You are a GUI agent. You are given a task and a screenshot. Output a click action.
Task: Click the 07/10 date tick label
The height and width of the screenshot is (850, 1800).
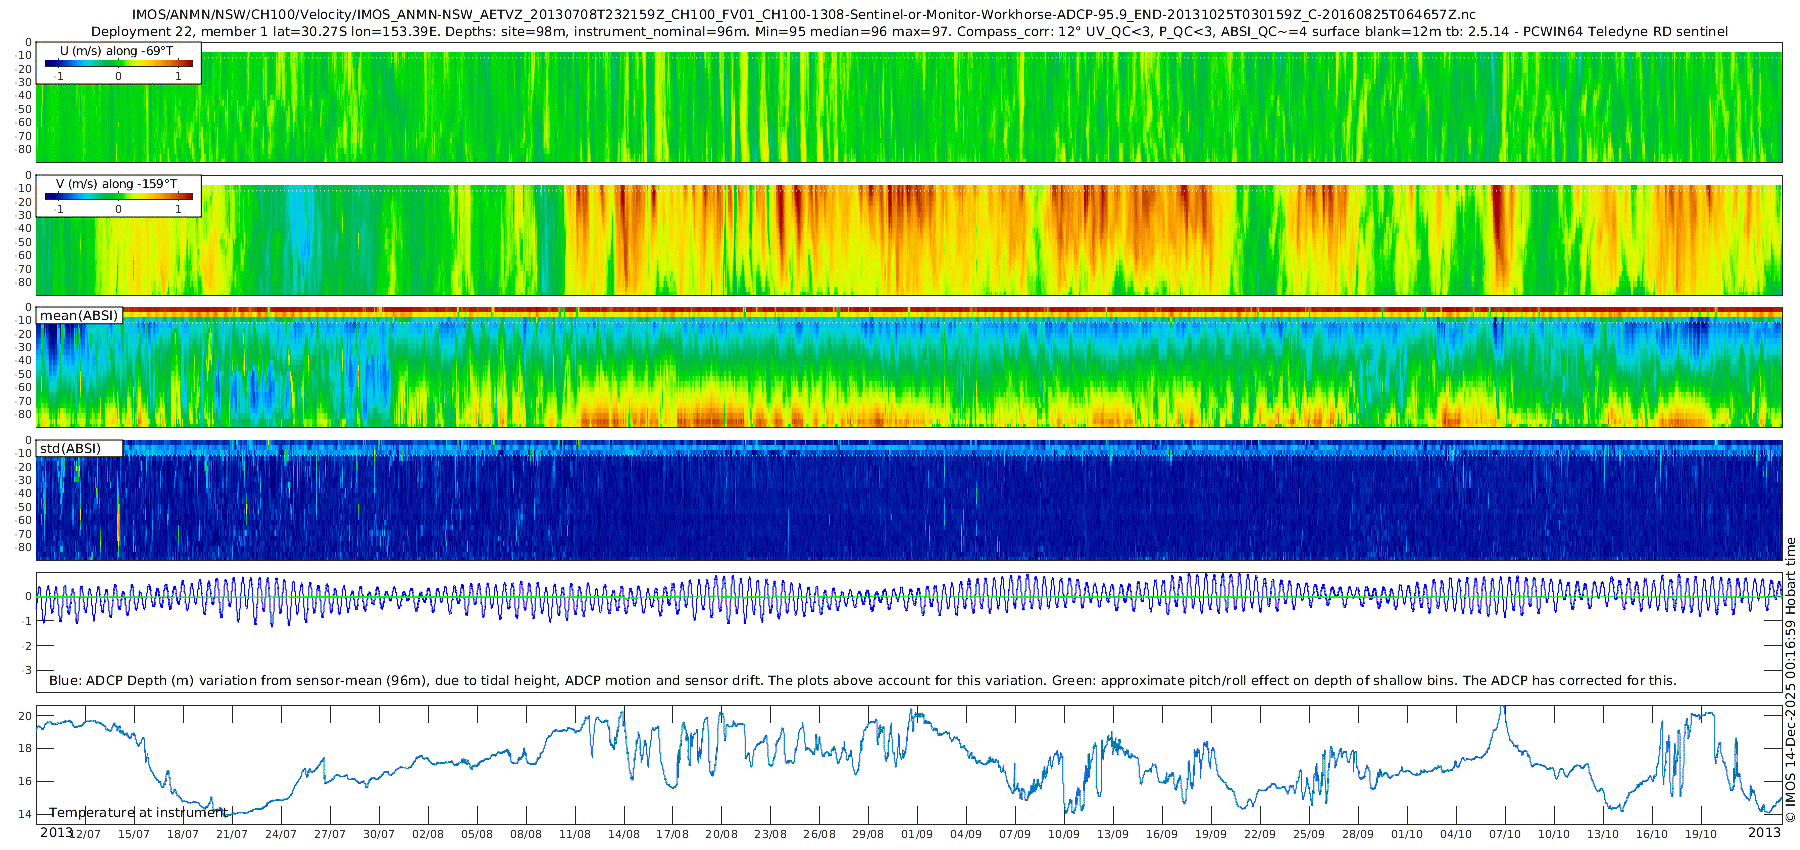(1504, 834)
